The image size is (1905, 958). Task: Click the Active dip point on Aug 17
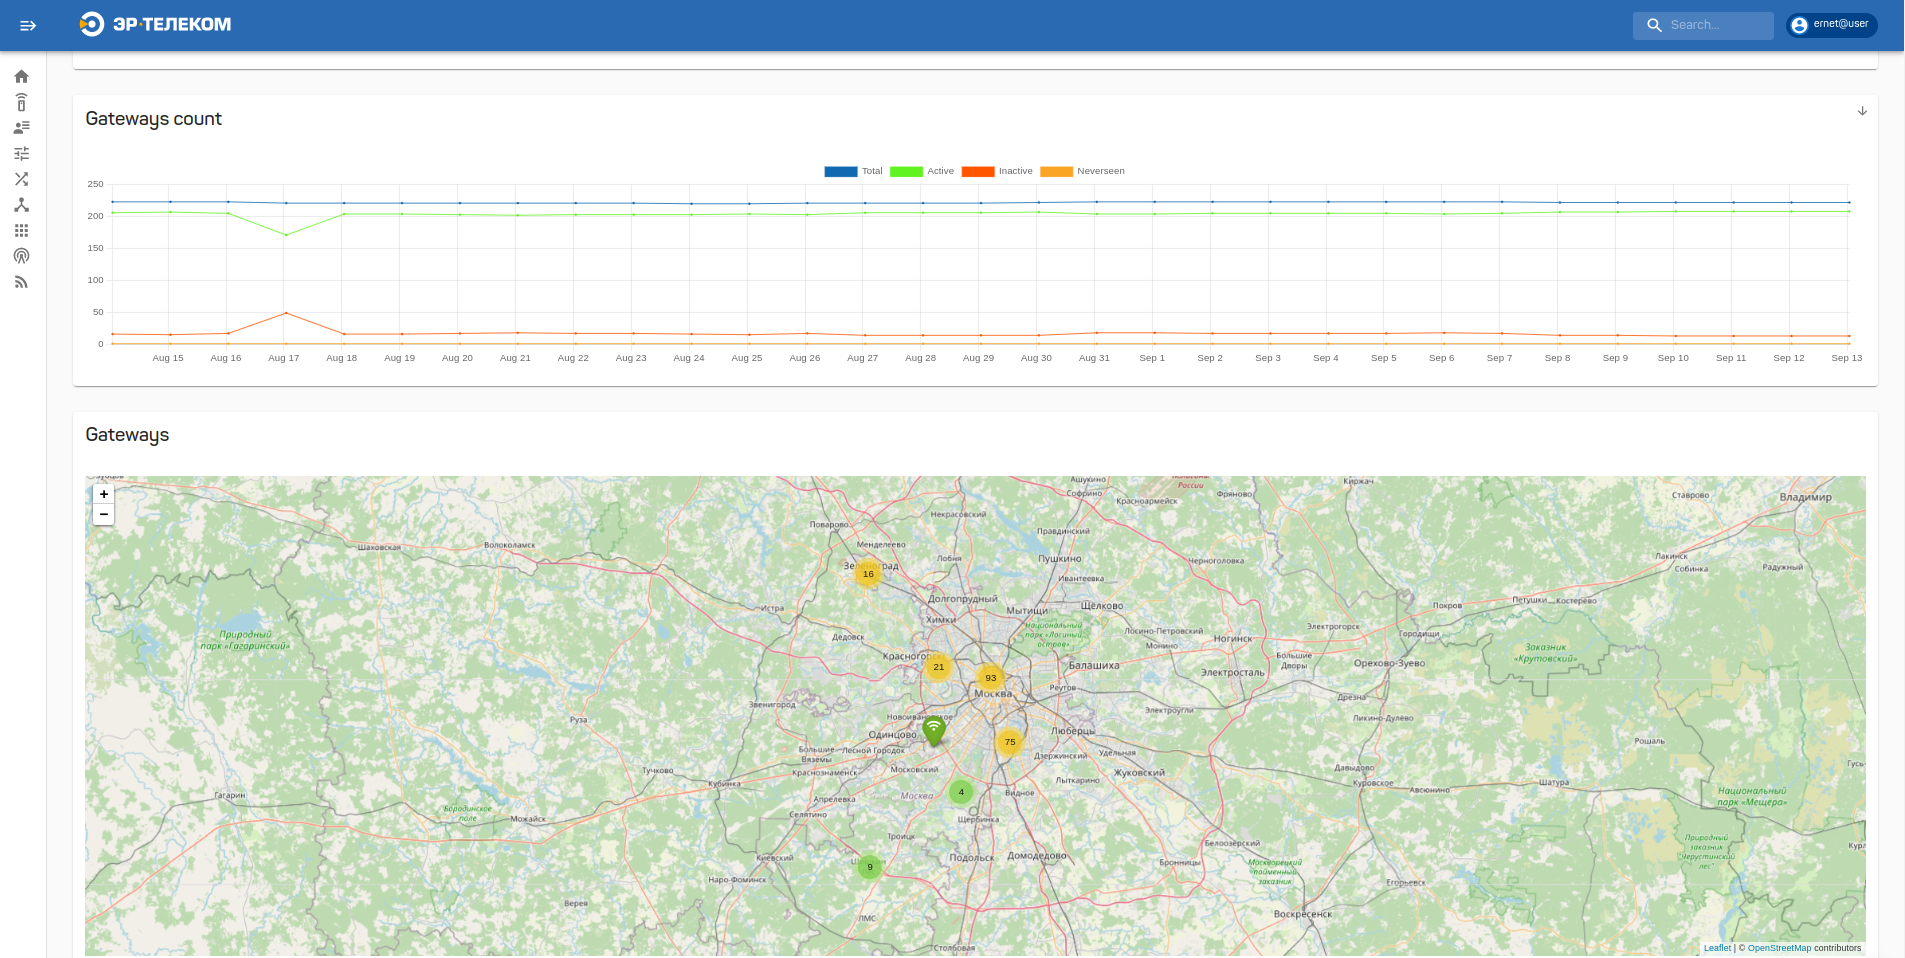[x=286, y=235]
